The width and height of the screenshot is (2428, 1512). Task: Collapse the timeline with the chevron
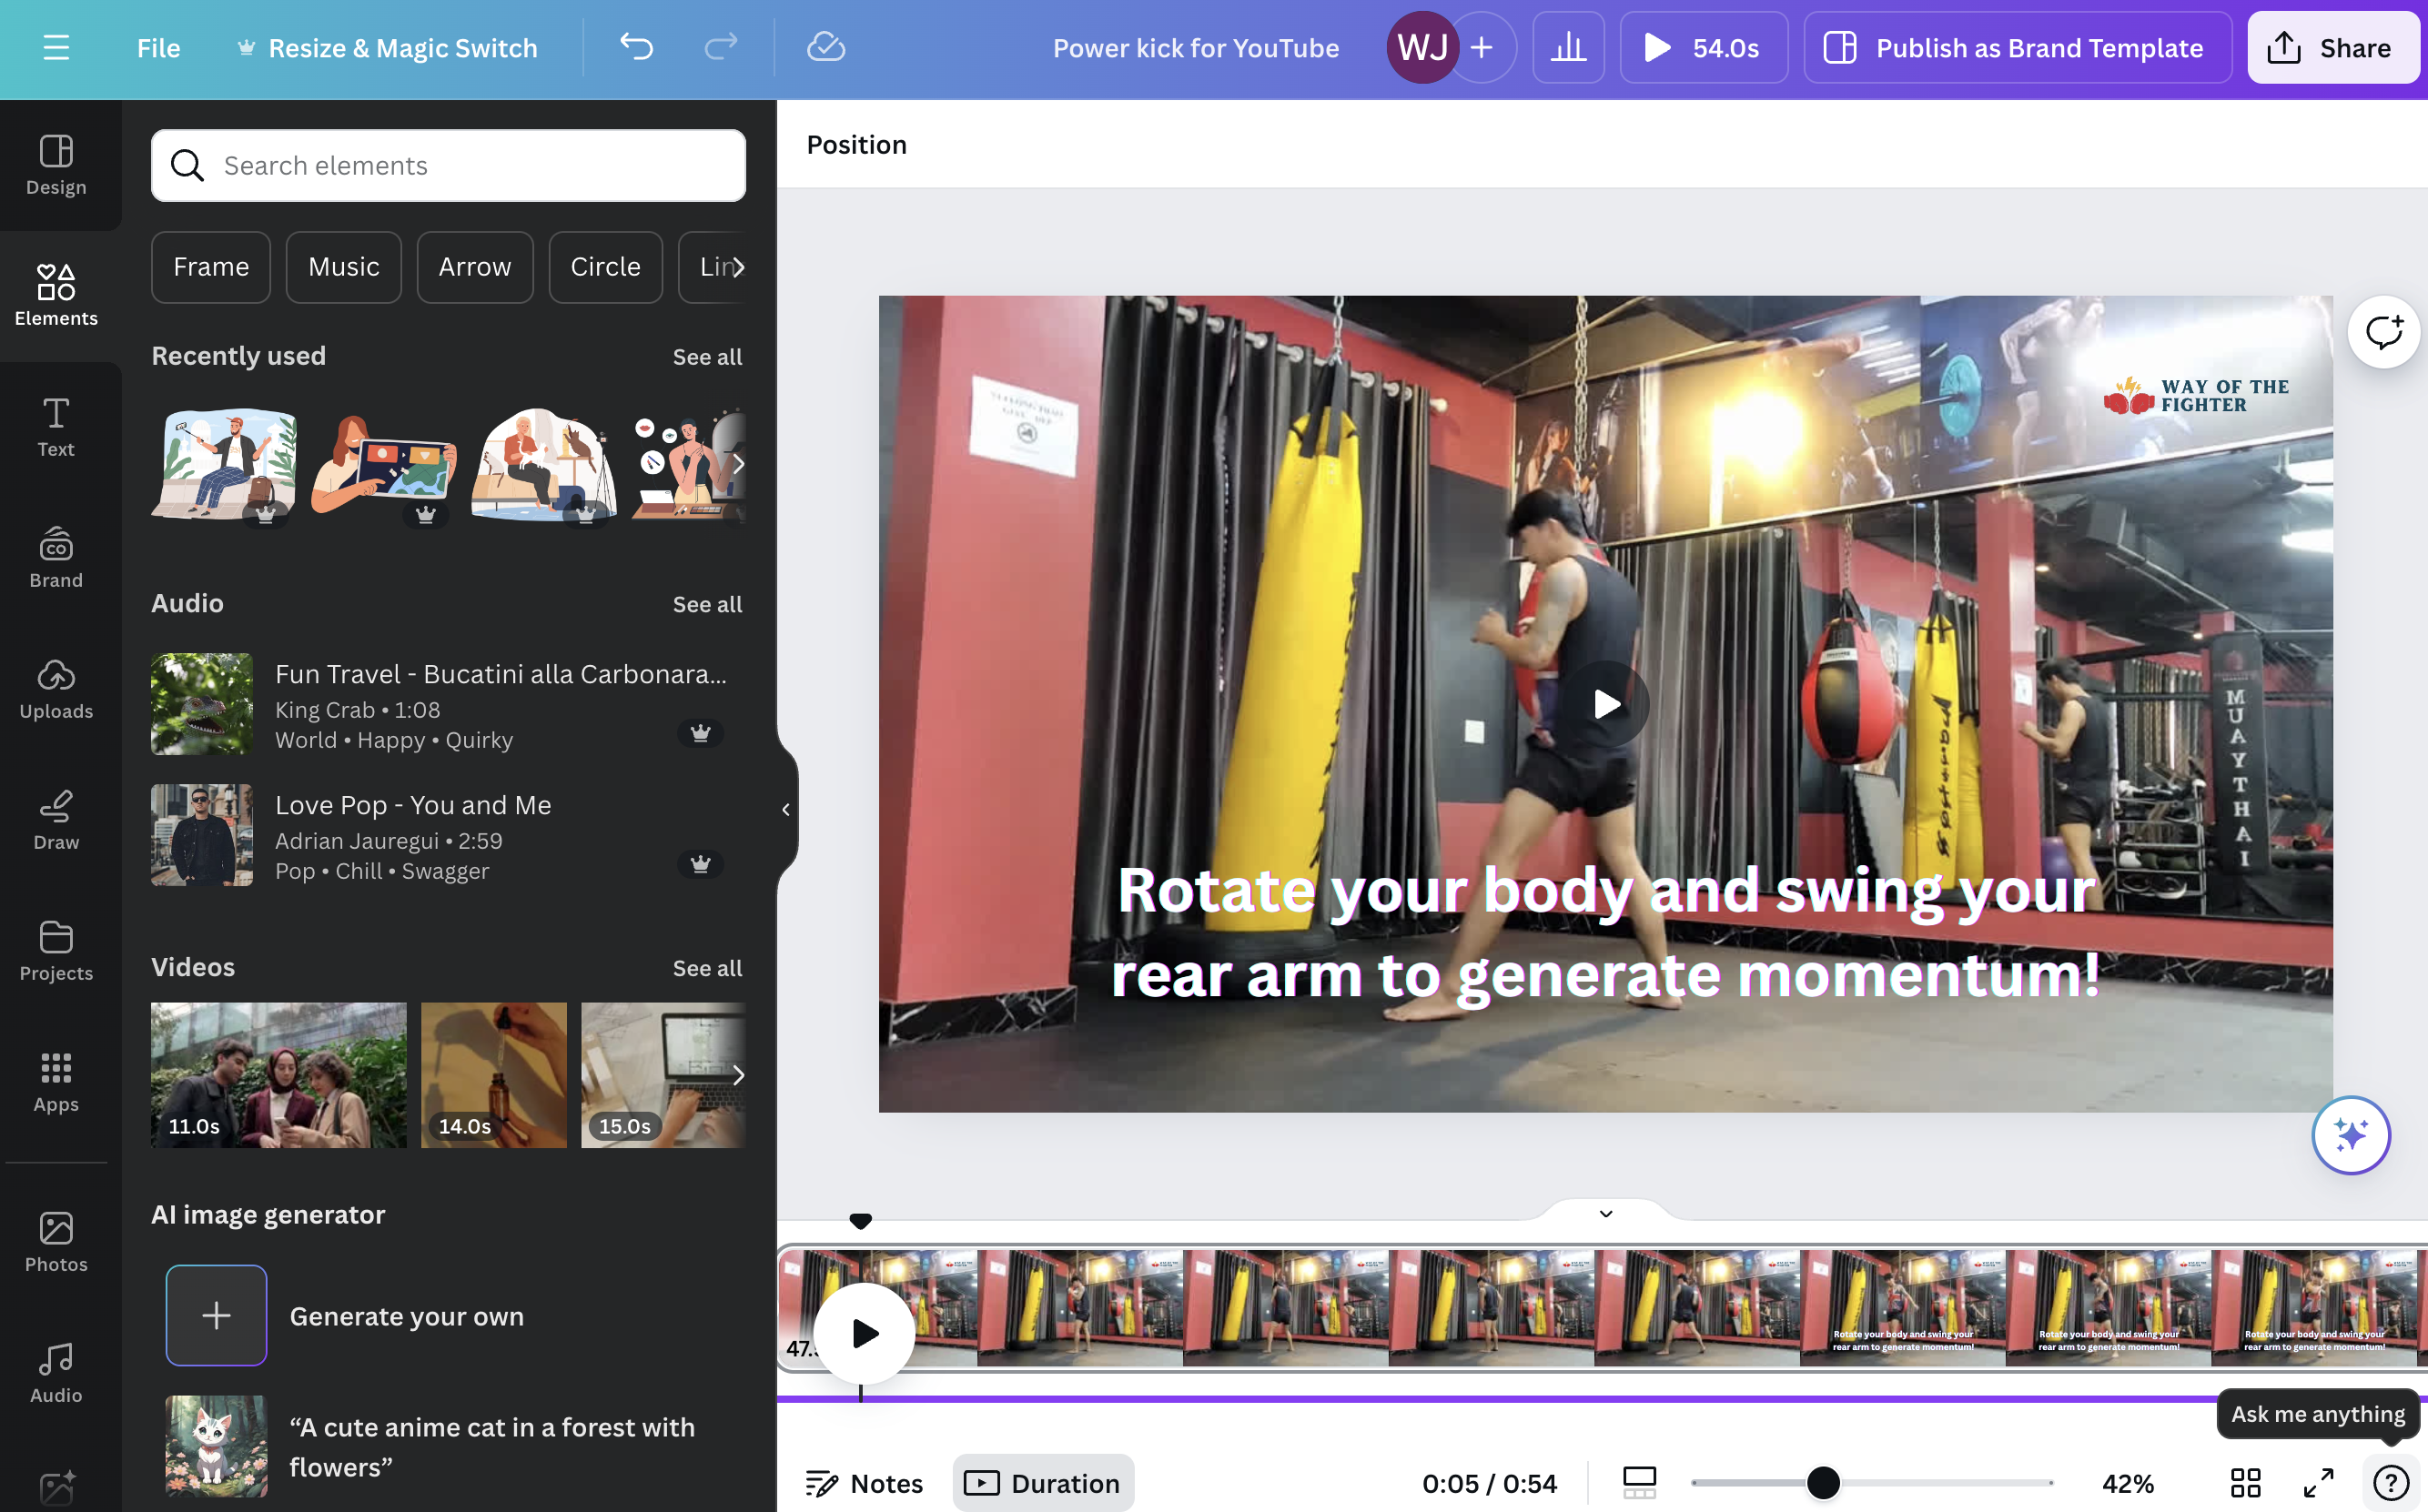pos(1606,1214)
